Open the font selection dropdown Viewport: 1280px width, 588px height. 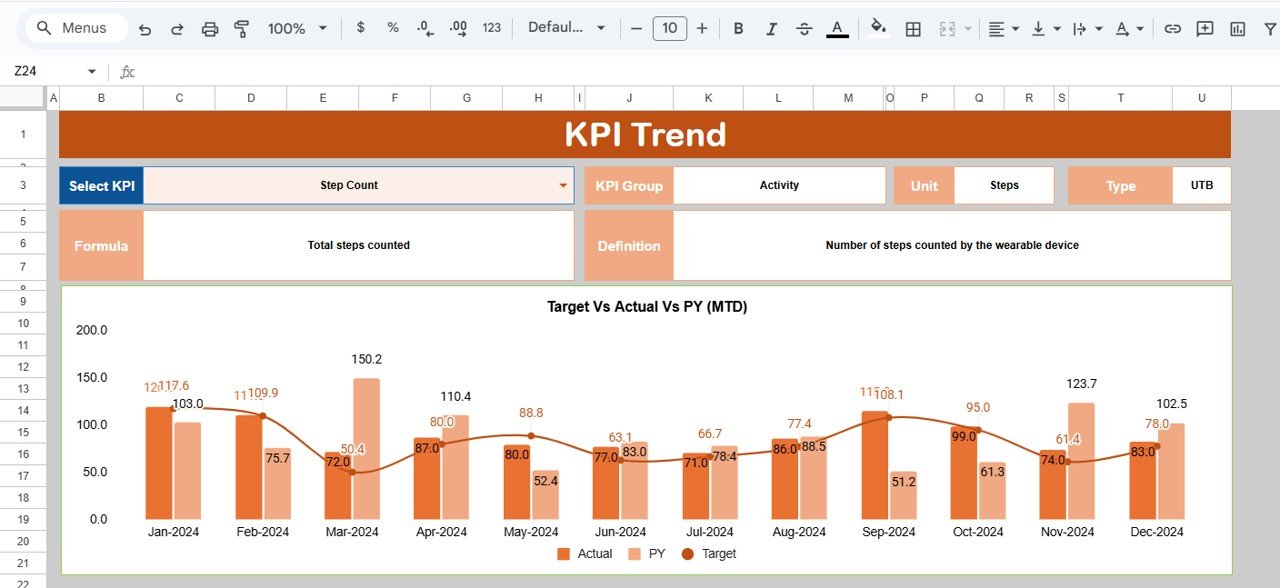(x=567, y=28)
